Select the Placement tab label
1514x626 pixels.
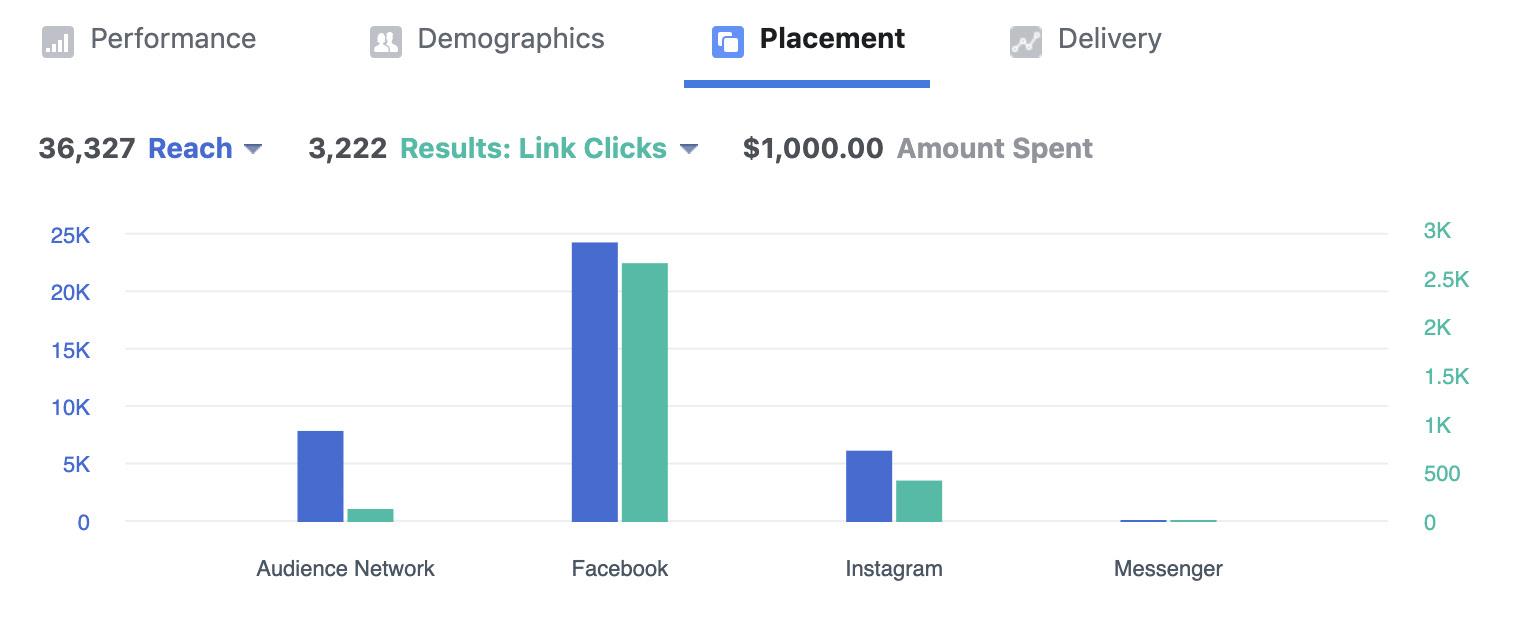pos(832,39)
